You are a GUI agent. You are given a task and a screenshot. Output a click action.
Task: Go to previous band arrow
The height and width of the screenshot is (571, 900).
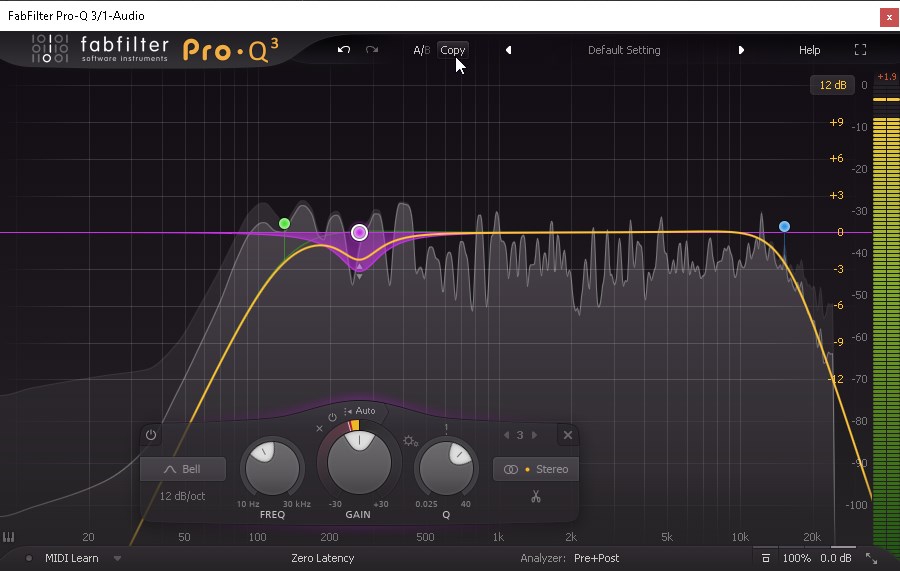(x=506, y=435)
